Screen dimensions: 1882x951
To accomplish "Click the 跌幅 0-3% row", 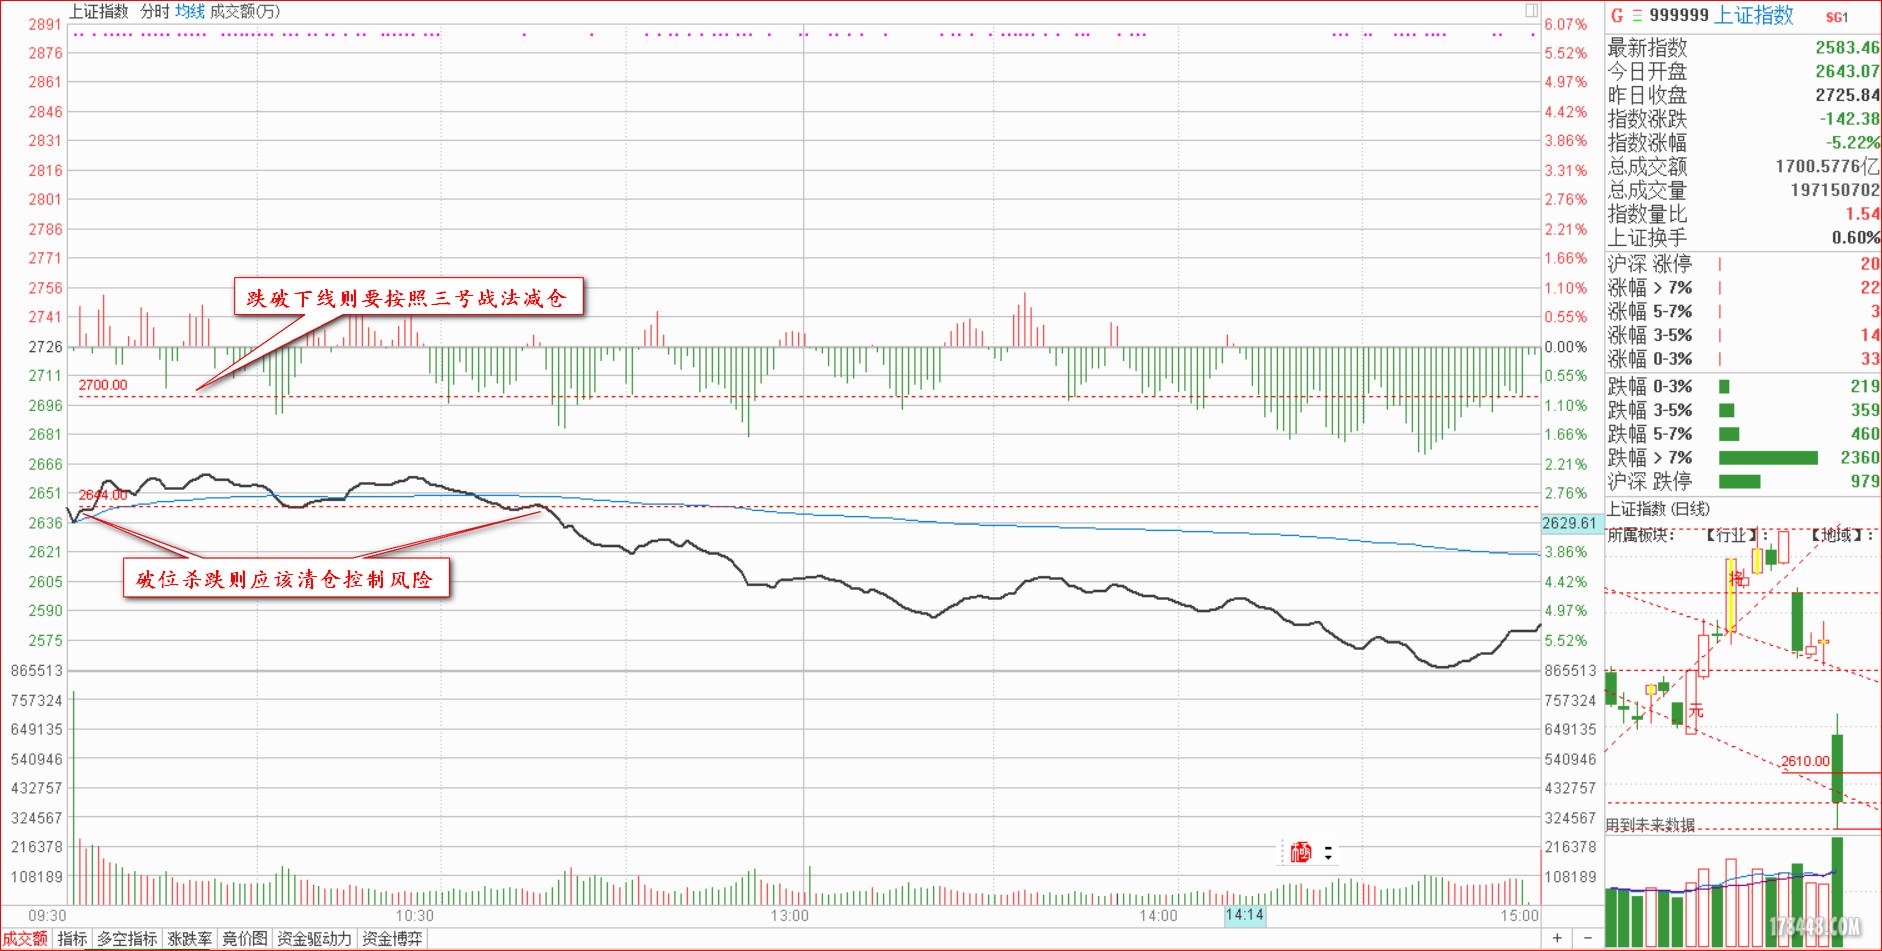I will (x=1743, y=386).
